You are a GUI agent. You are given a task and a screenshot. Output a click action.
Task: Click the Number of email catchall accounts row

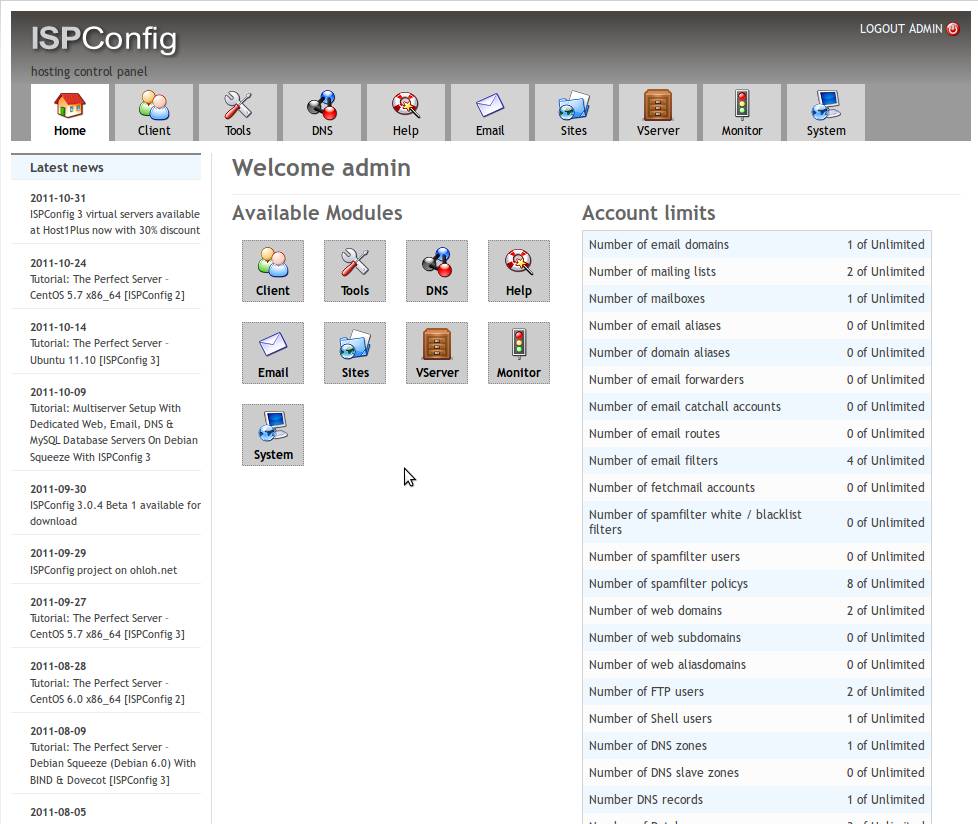pyautogui.click(x=757, y=407)
